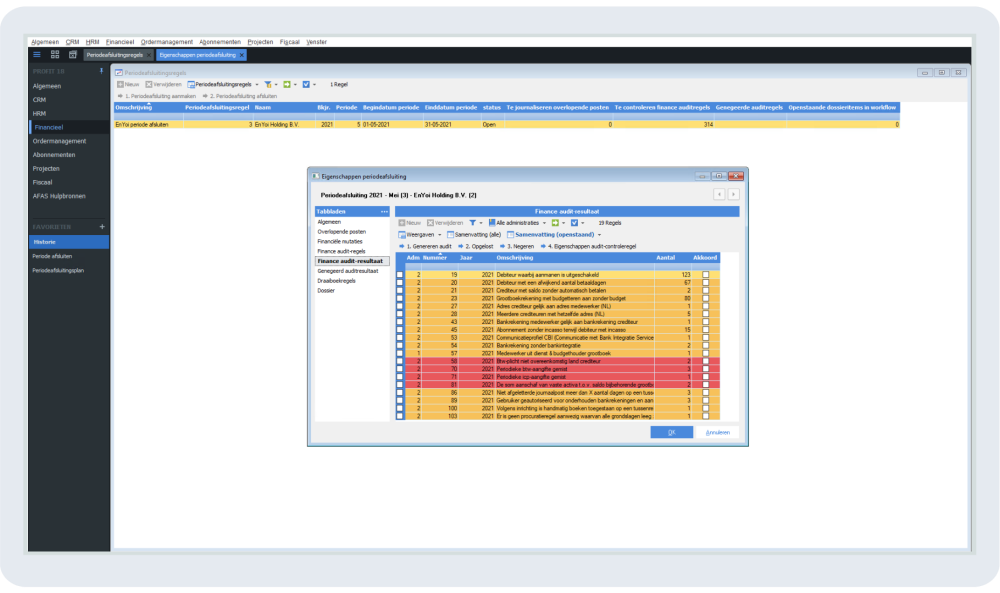
Task: Go to previous record with left arrow
Action: tap(718, 194)
